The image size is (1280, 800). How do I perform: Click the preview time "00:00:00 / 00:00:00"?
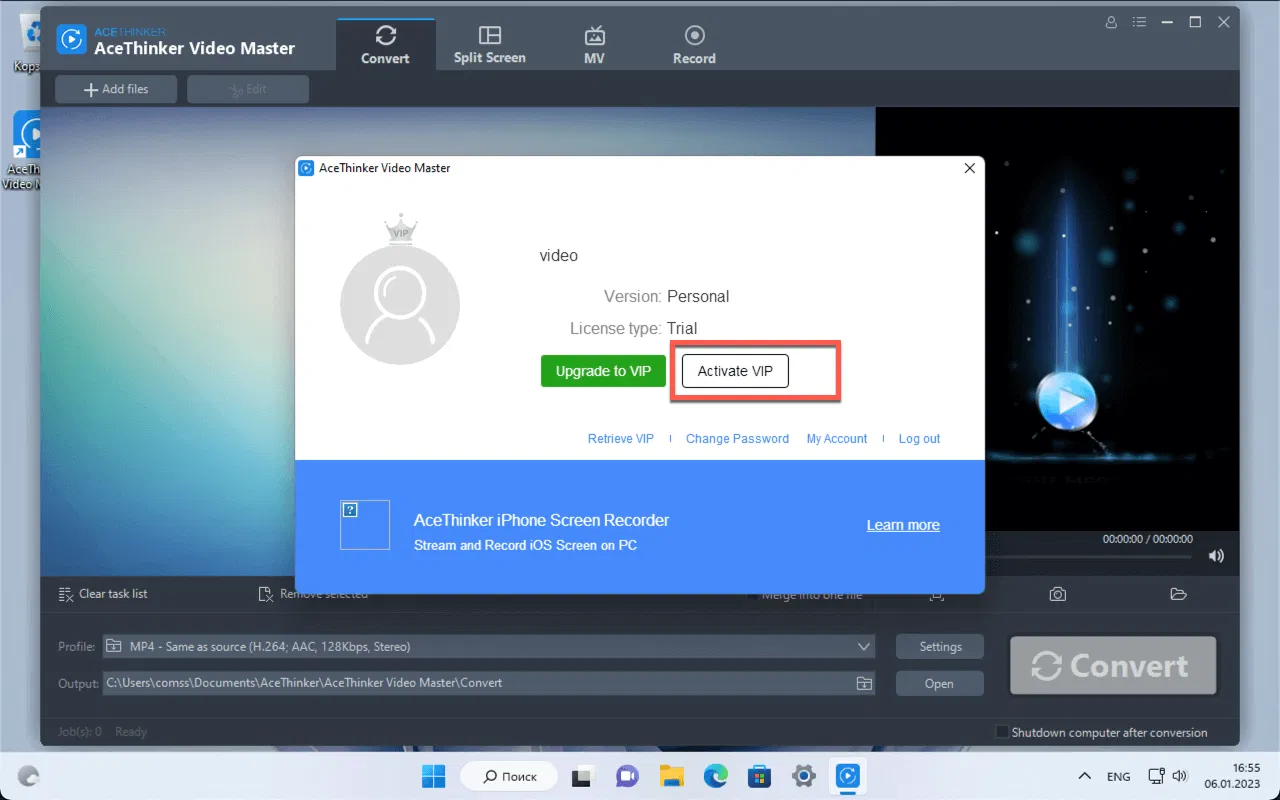[1148, 539]
